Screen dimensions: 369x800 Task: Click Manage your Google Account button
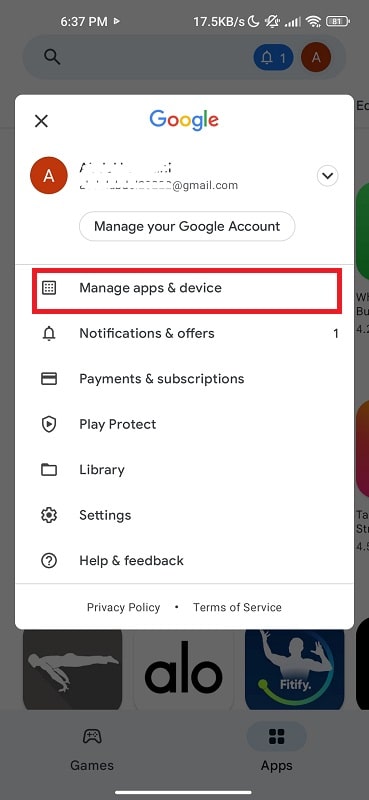coord(187,226)
